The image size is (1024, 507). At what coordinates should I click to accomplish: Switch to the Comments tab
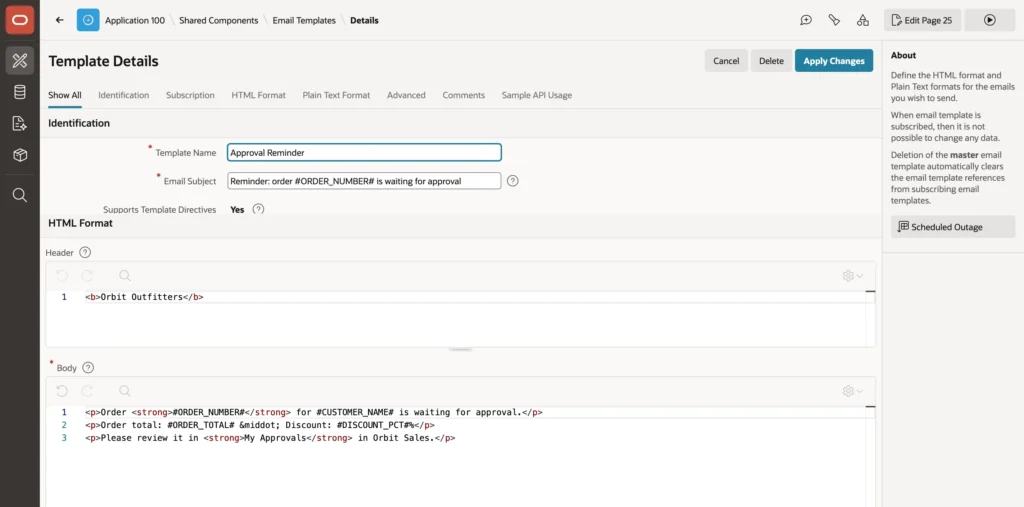click(x=464, y=95)
